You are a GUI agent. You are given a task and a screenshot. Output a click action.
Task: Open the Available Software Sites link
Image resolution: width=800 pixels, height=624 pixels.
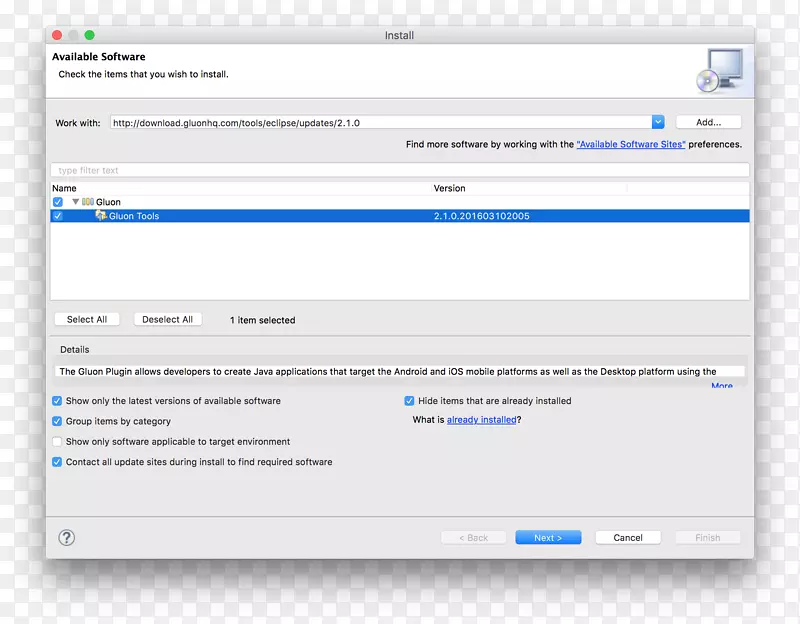coord(630,144)
